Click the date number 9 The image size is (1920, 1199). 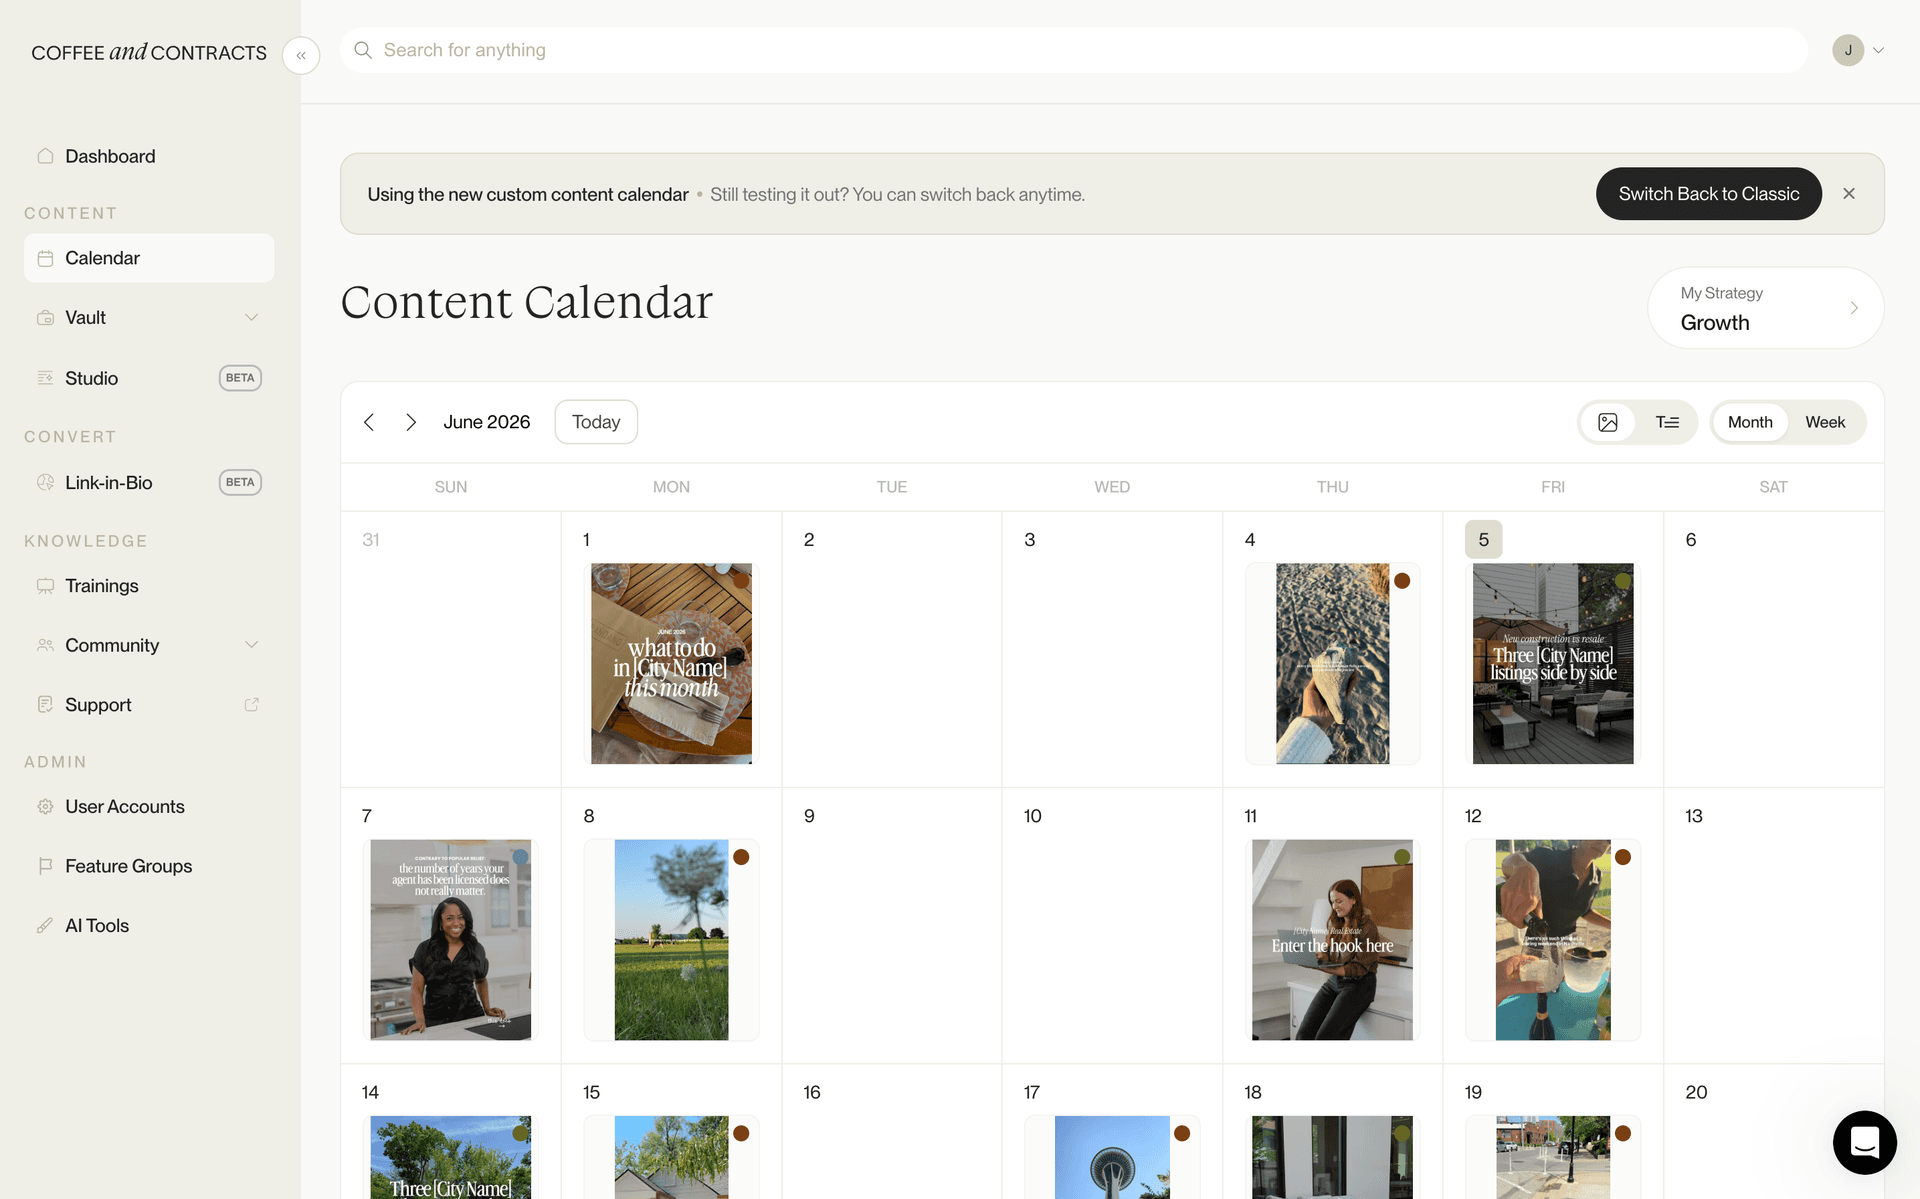coord(809,816)
